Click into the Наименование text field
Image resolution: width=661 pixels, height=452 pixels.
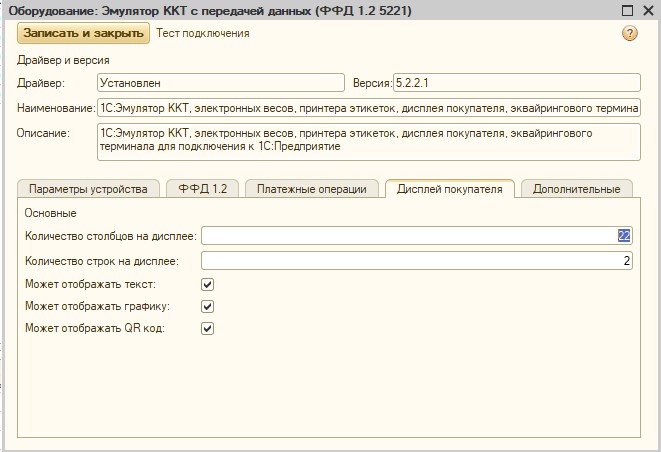click(368, 108)
